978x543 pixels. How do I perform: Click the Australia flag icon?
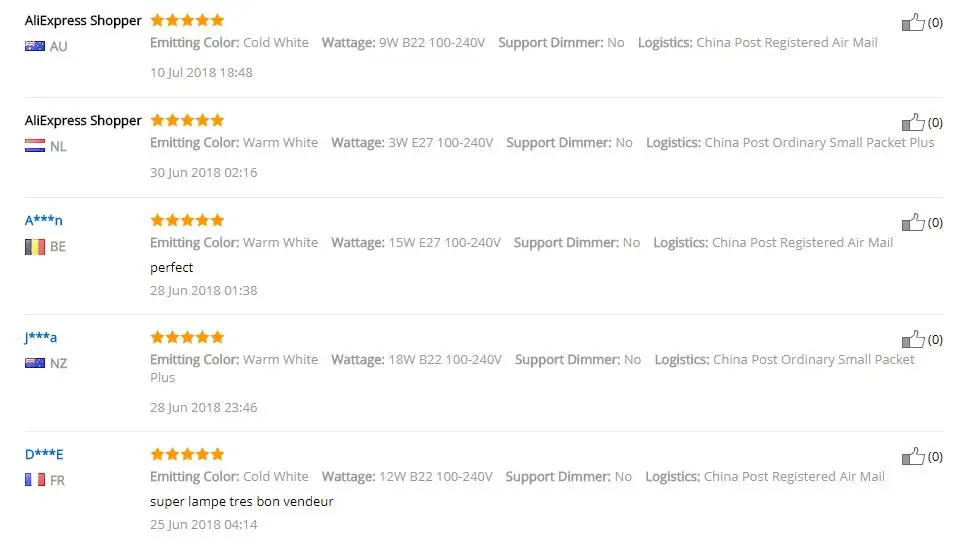(x=35, y=46)
